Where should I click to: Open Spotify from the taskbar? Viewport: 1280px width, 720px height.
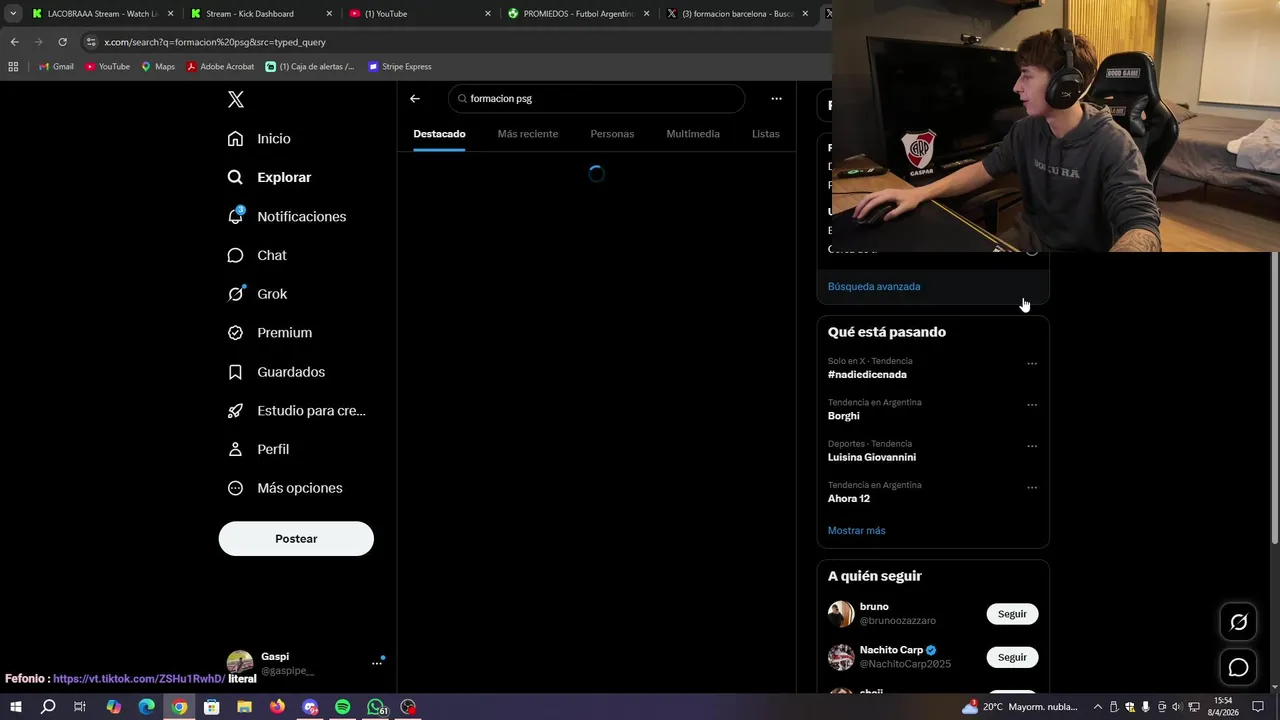(x=343, y=707)
